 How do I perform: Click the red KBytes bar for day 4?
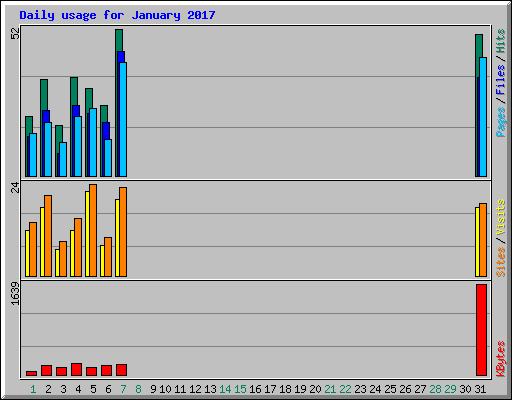(76, 370)
